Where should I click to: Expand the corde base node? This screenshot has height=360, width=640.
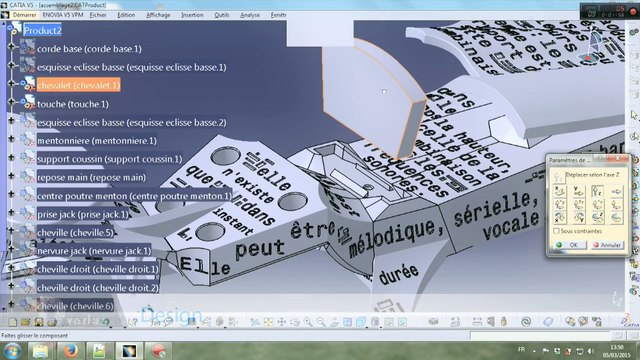pos(11,47)
